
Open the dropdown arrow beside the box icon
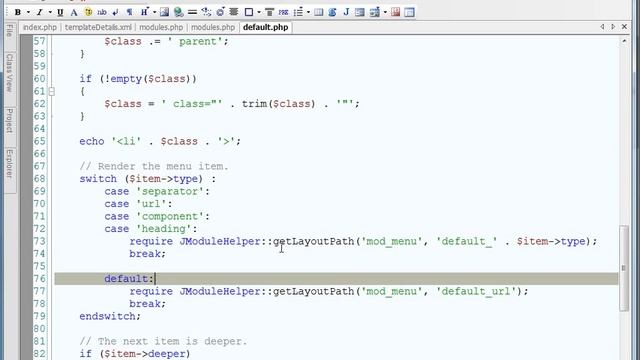pyautogui.click(x=259, y=12)
